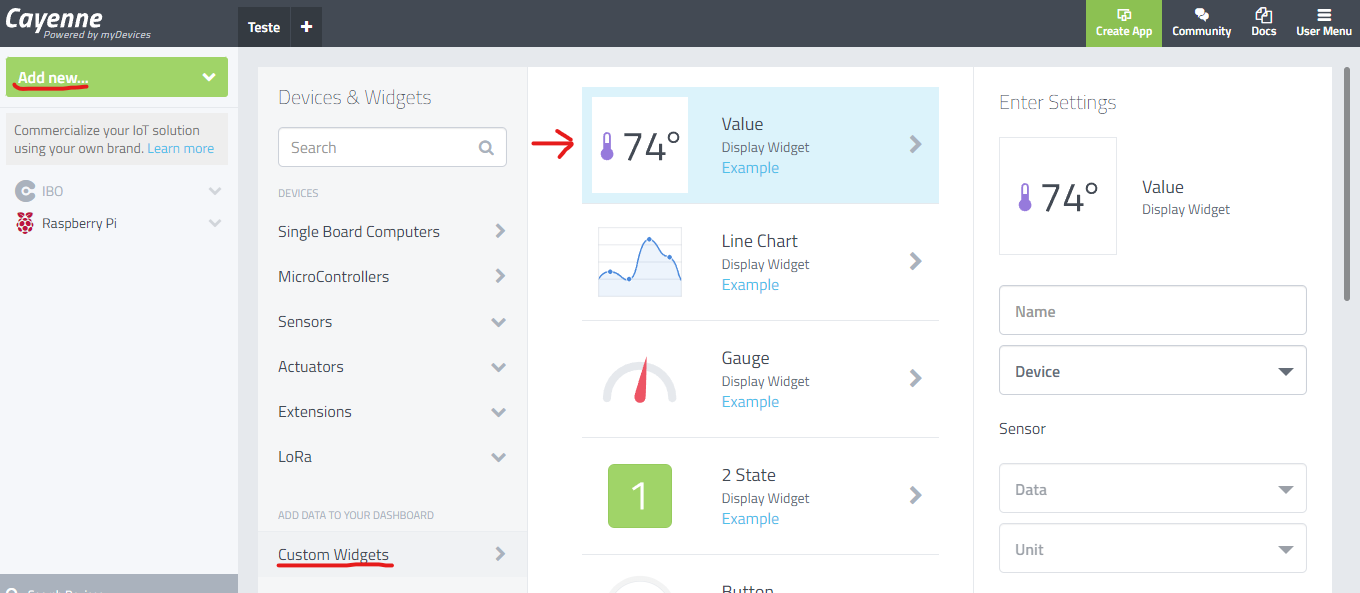
Task: Open the Data dropdown
Action: (1152, 488)
